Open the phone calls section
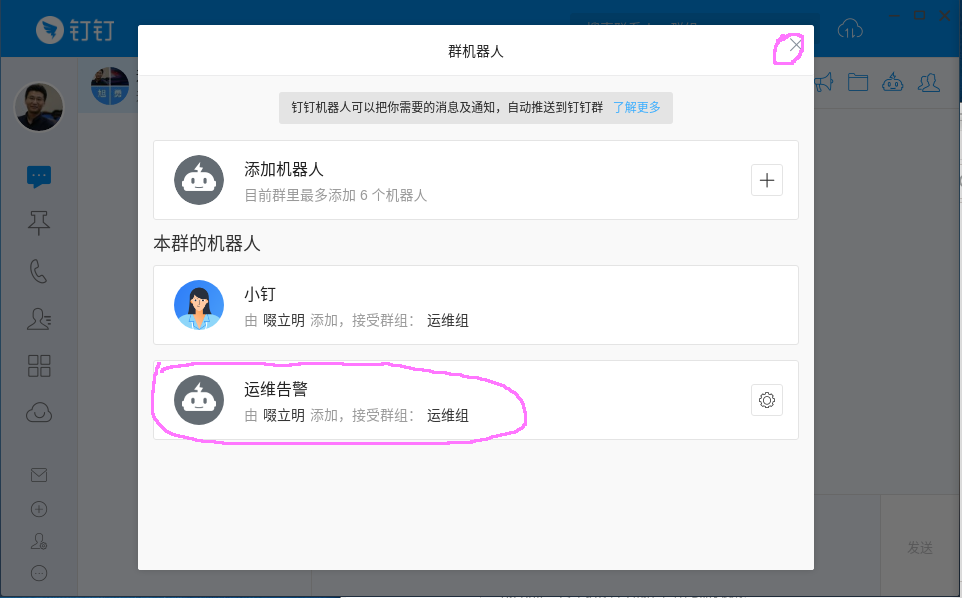The height and width of the screenshot is (598, 962). pos(39,271)
